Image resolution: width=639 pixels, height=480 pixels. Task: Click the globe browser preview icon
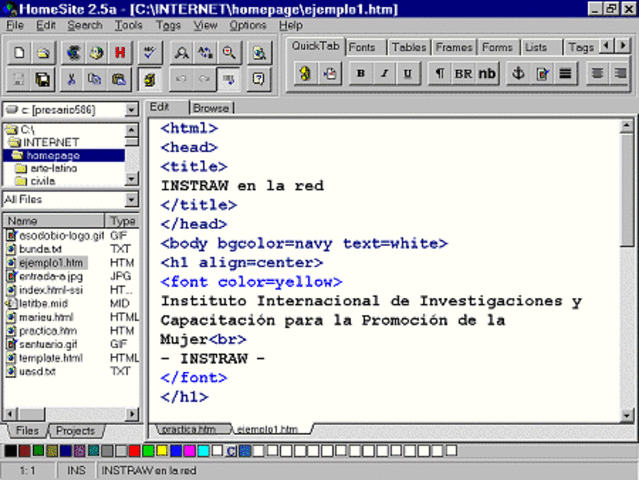(x=97, y=53)
